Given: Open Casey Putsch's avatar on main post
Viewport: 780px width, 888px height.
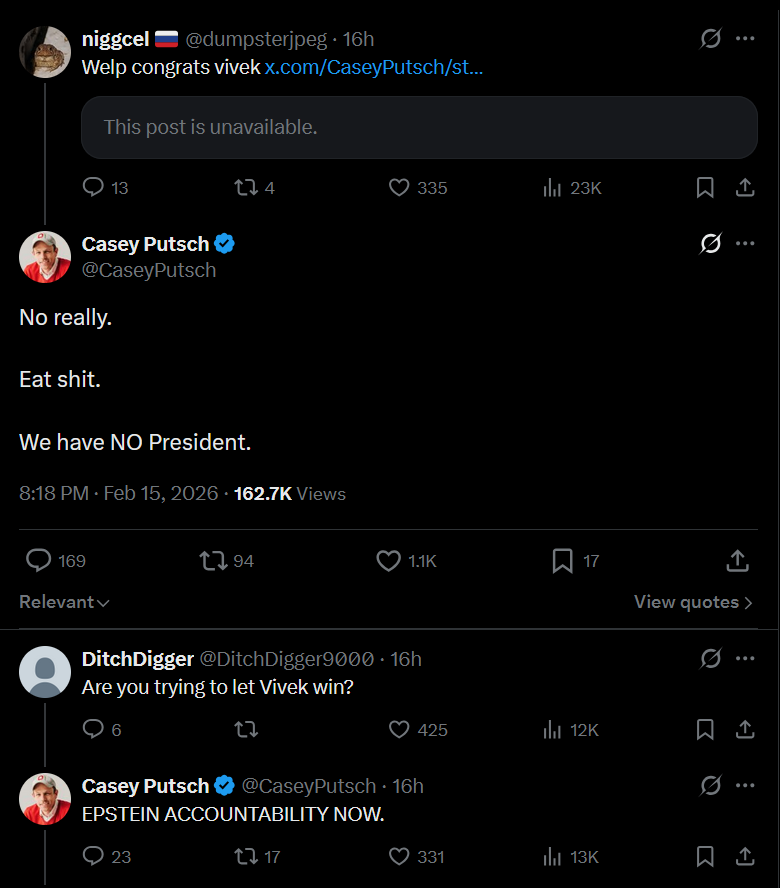Looking at the screenshot, I should [45, 257].
